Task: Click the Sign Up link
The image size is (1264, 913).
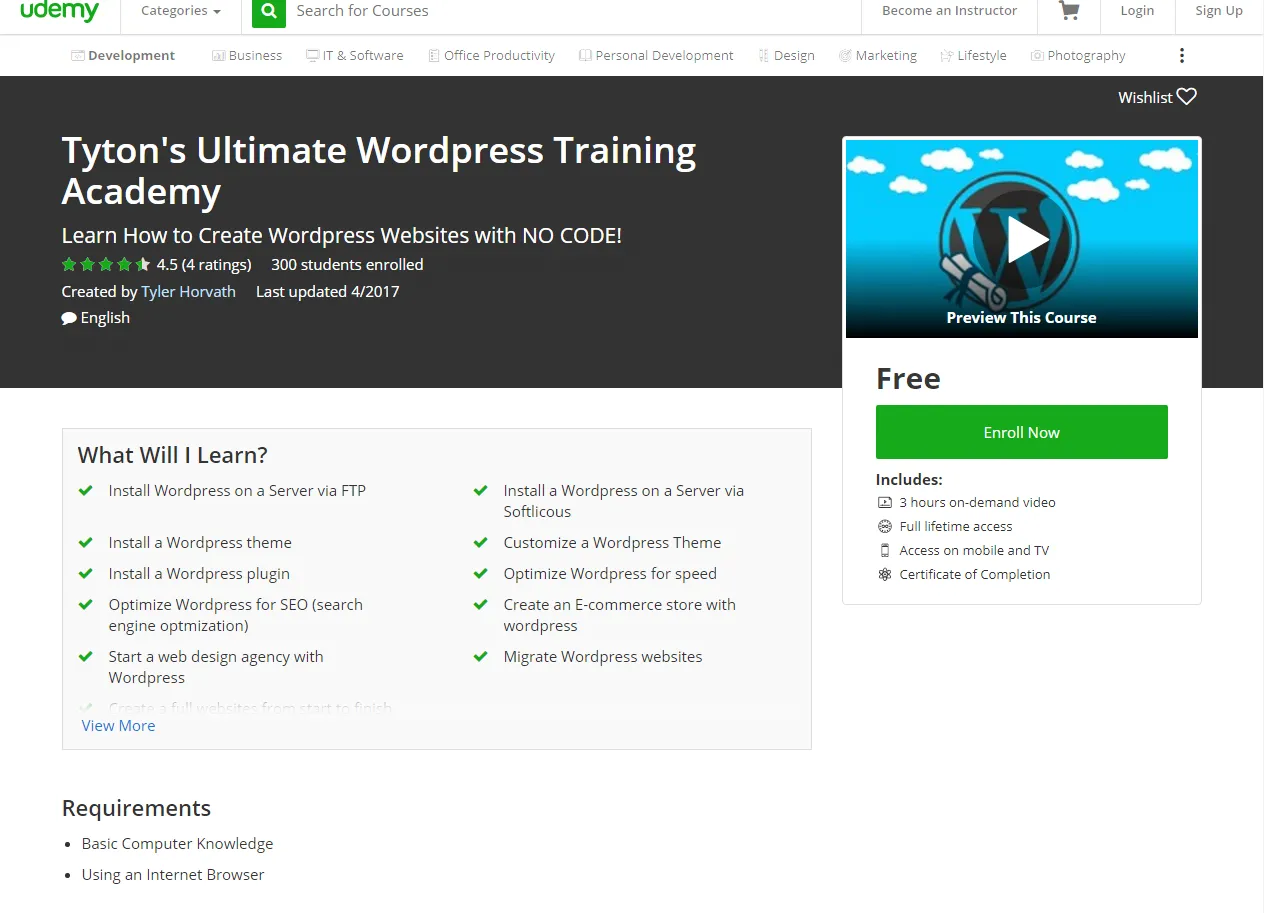Action: [x=1219, y=11]
